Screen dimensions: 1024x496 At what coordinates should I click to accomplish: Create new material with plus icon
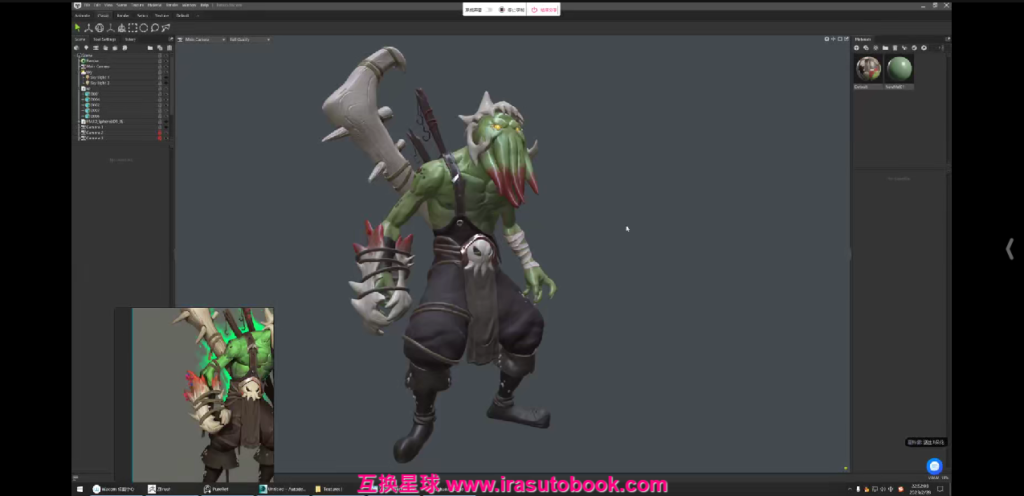tap(856, 48)
